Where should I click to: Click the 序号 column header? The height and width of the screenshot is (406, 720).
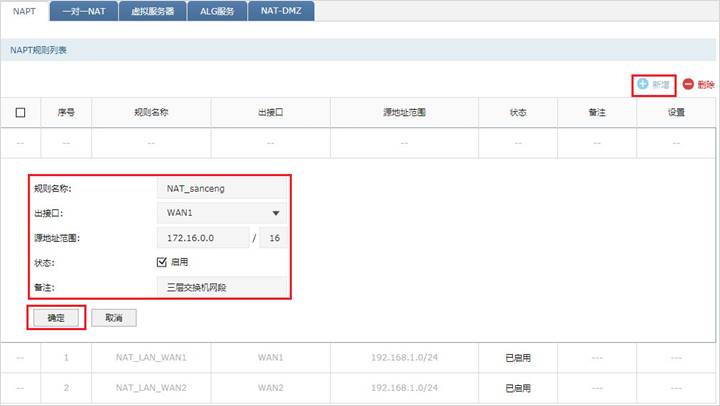click(66, 113)
